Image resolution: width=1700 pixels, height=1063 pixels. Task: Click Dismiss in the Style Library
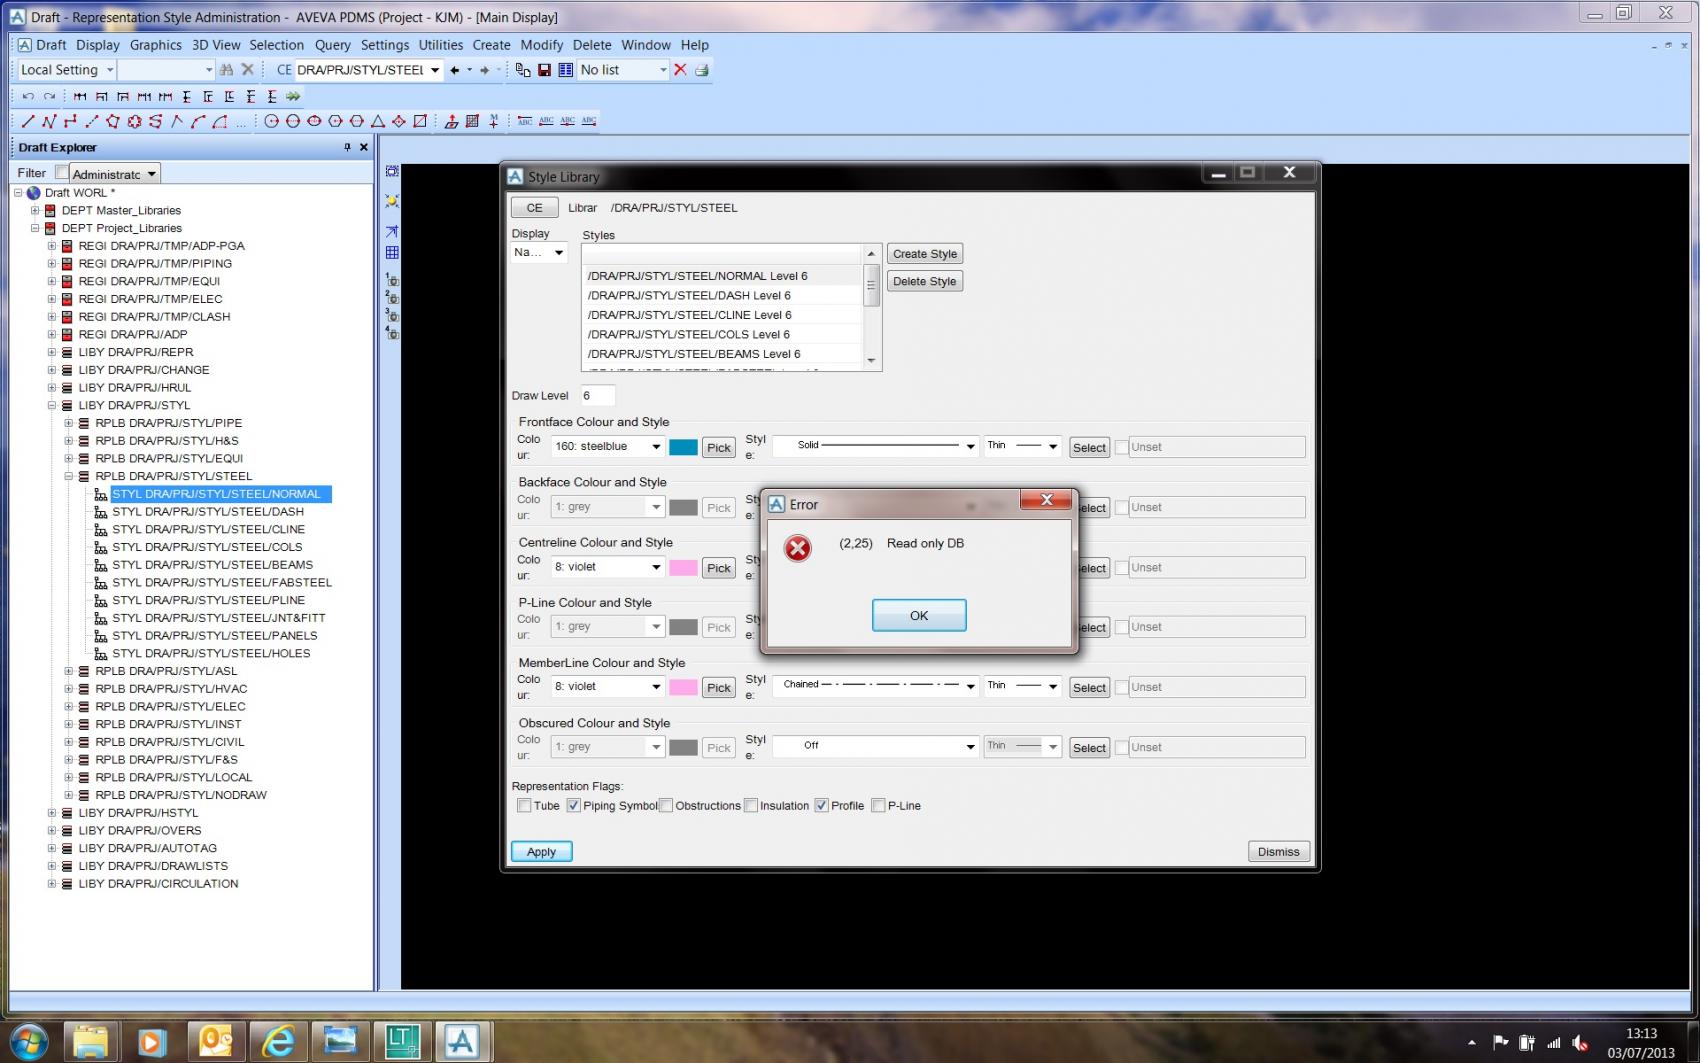coord(1279,851)
